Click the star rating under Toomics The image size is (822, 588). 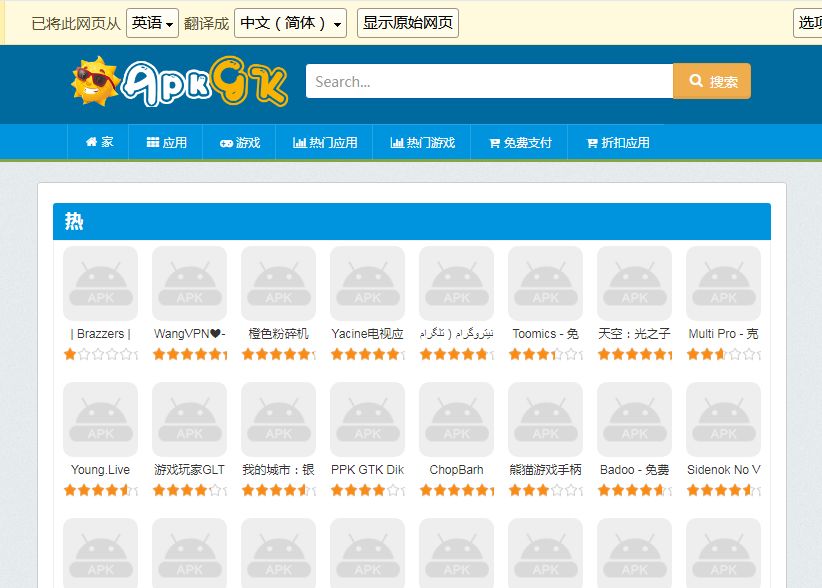545,355
